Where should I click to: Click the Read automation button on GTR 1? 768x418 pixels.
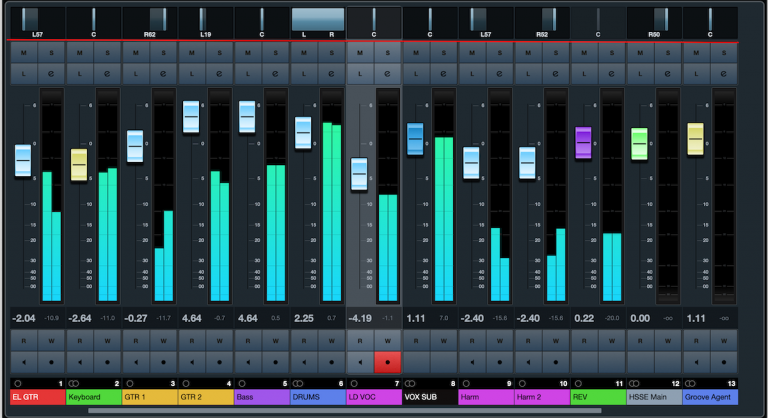coord(135,340)
